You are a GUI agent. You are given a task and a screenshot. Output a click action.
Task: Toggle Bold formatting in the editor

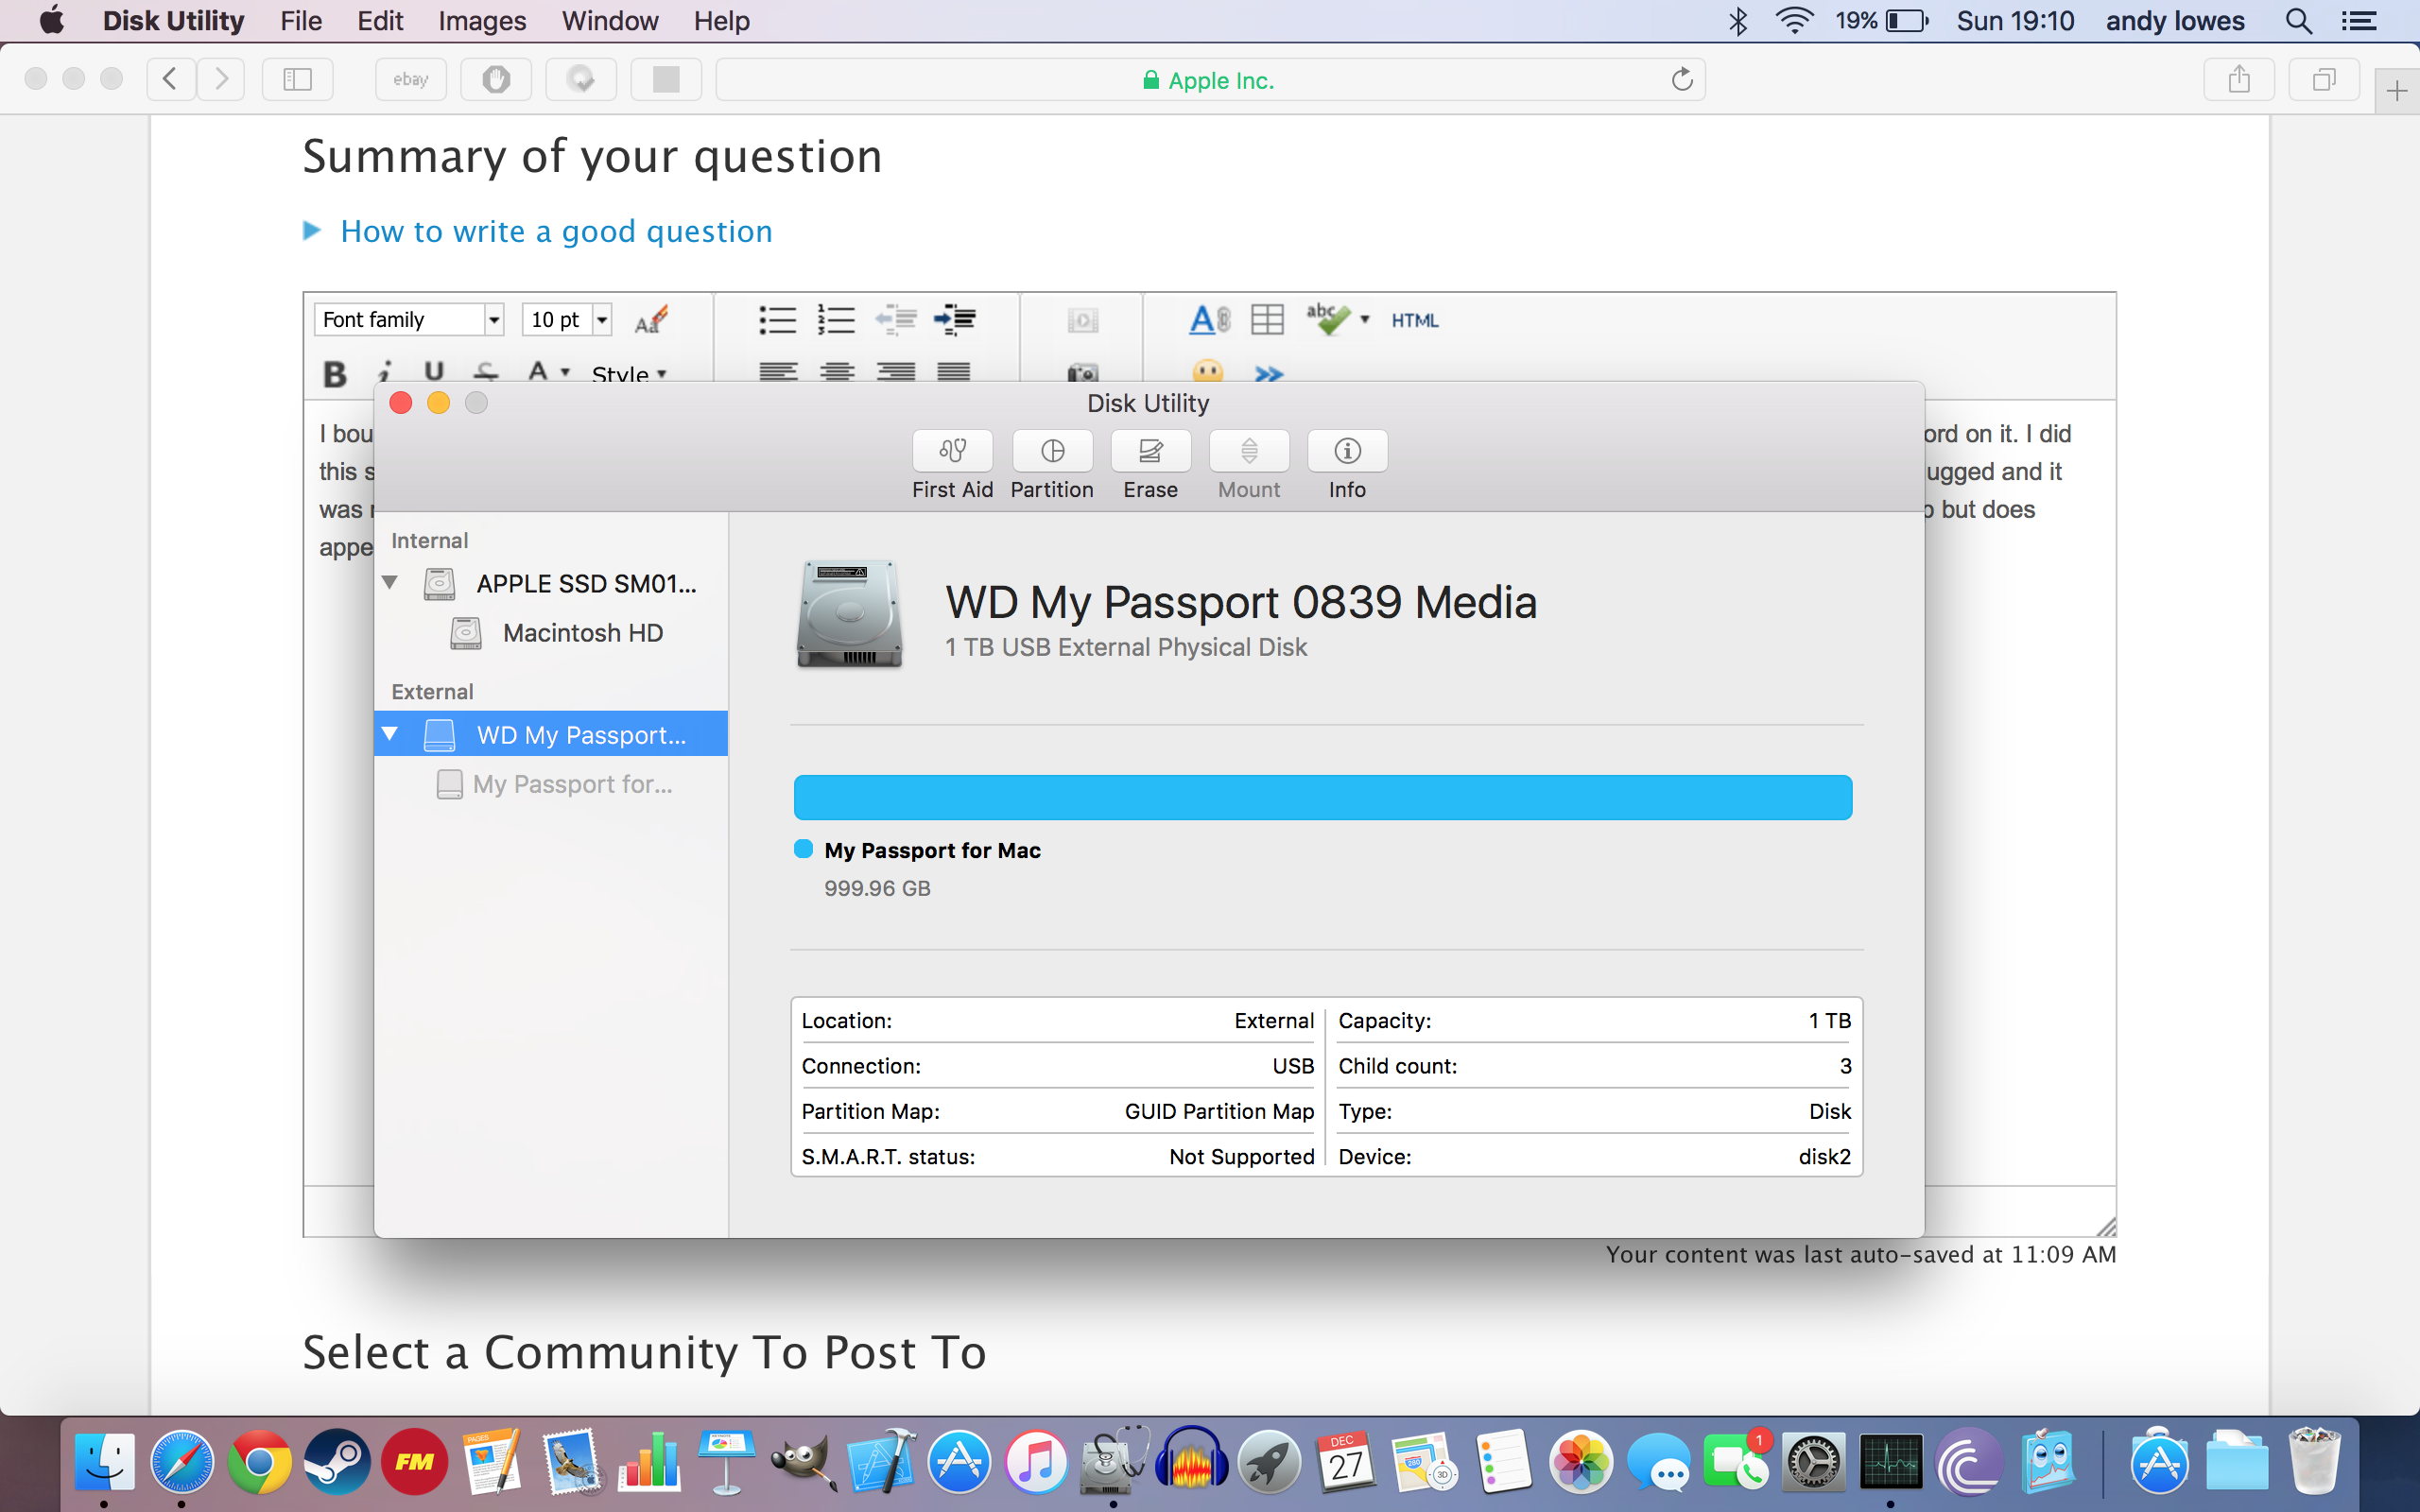335,373
